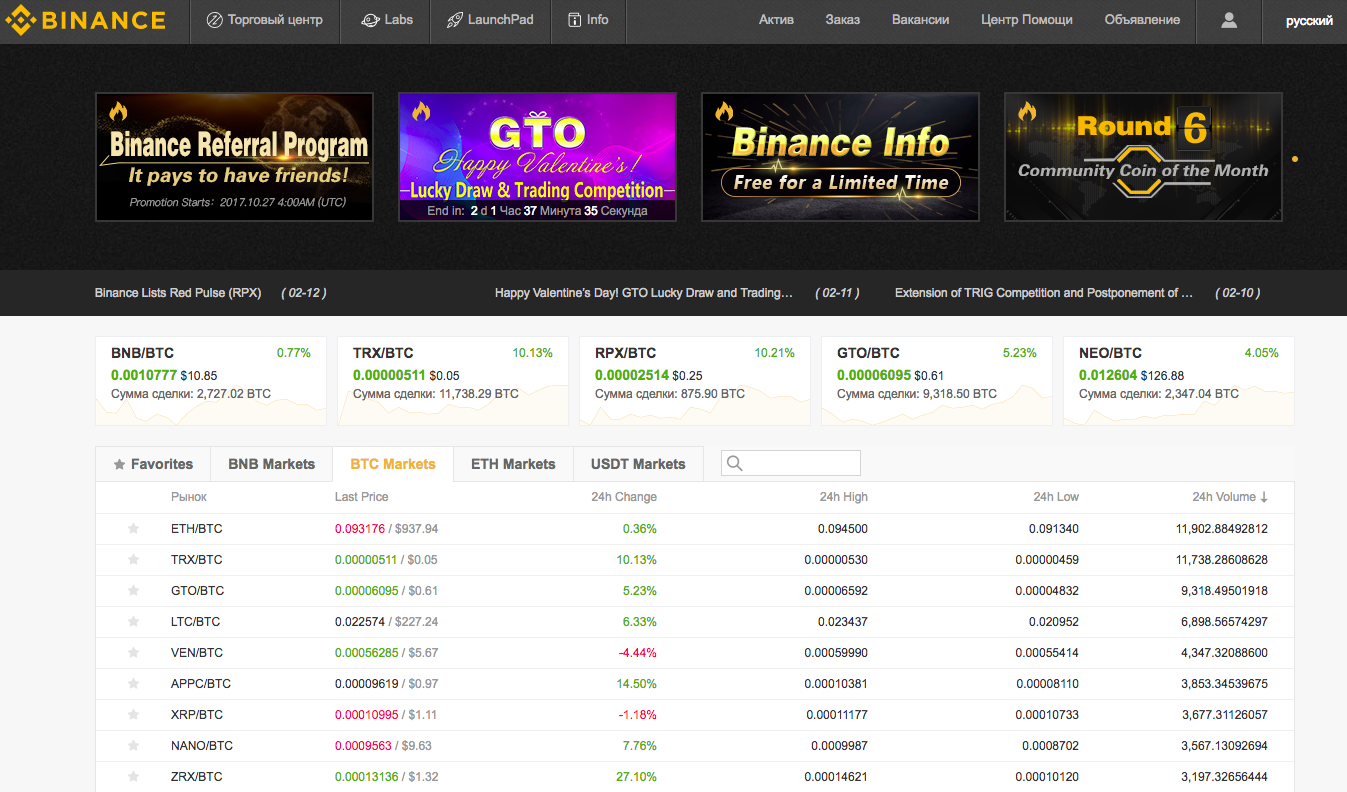Open Binance Lists Red Pulse announcement
Viewport: 1347px width, 792px height.
[x=178, y=293]
